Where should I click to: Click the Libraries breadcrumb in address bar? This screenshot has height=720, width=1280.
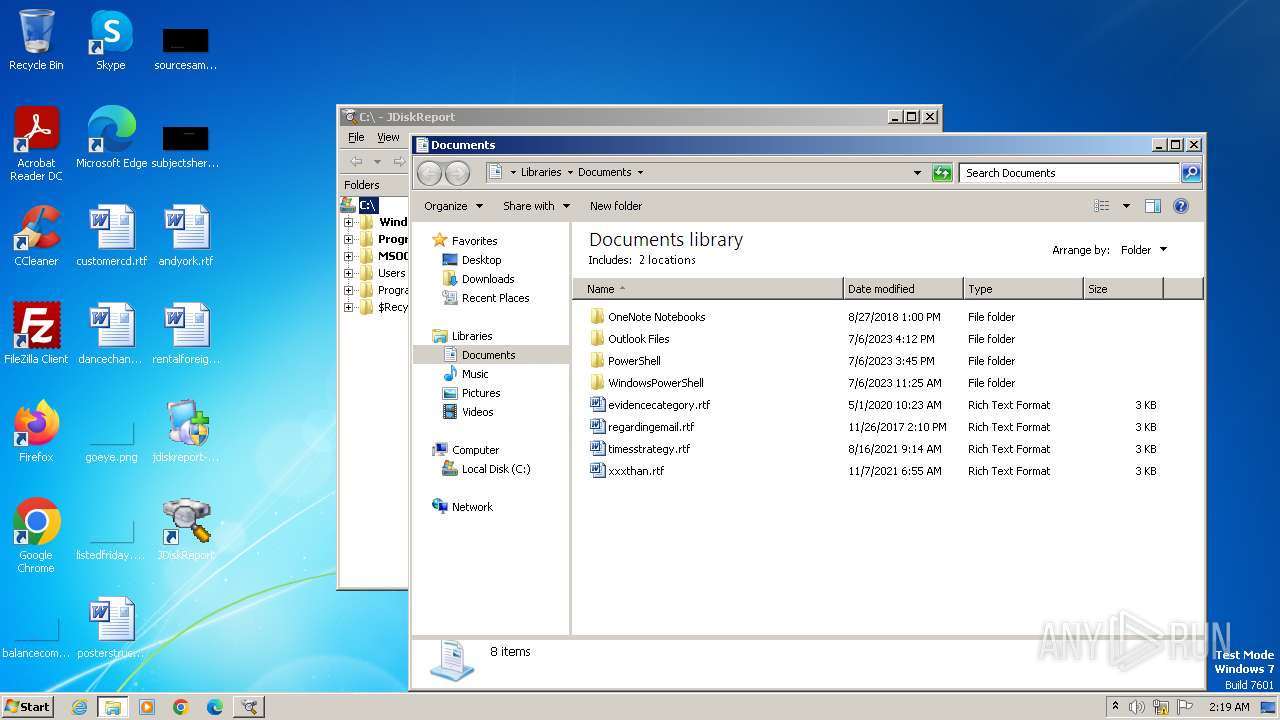[x=541, y=172]
